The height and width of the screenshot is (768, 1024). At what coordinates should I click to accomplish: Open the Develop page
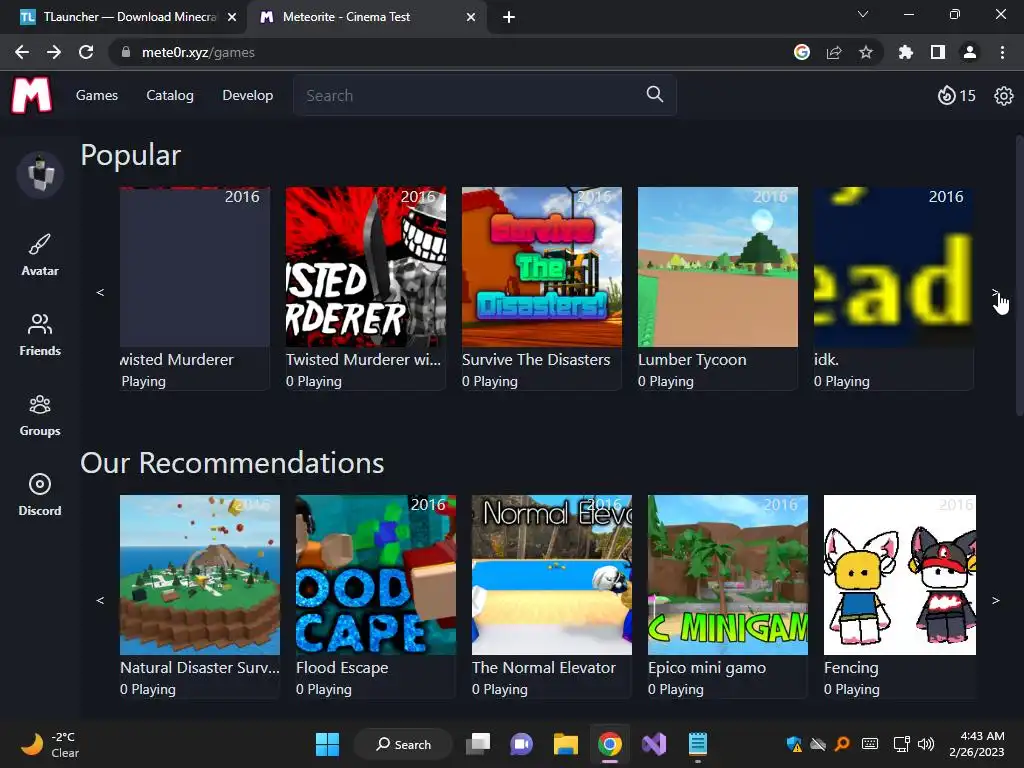(248, 95)
